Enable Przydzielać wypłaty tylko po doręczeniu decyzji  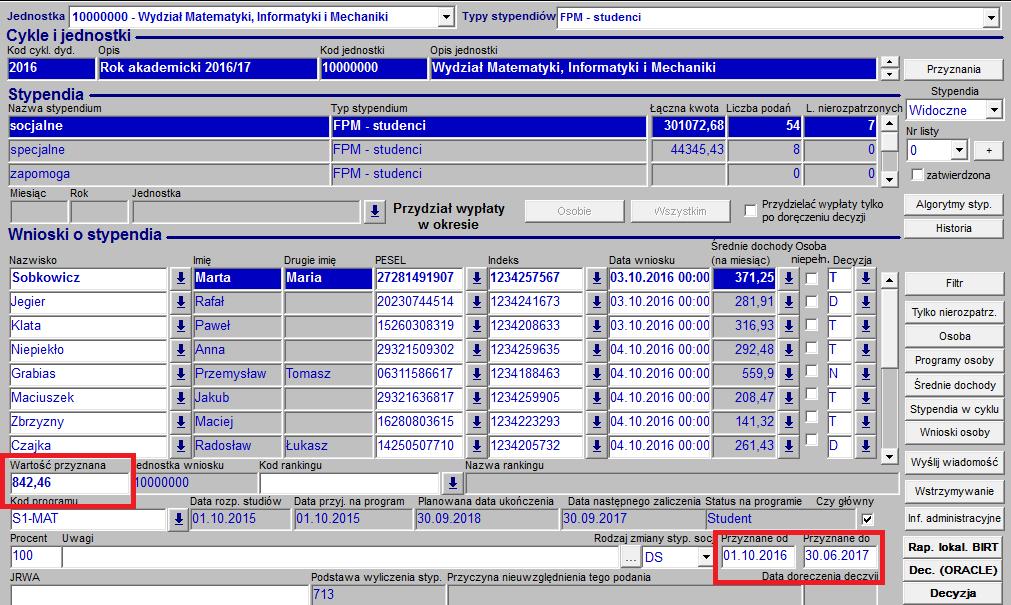[750, 210]
